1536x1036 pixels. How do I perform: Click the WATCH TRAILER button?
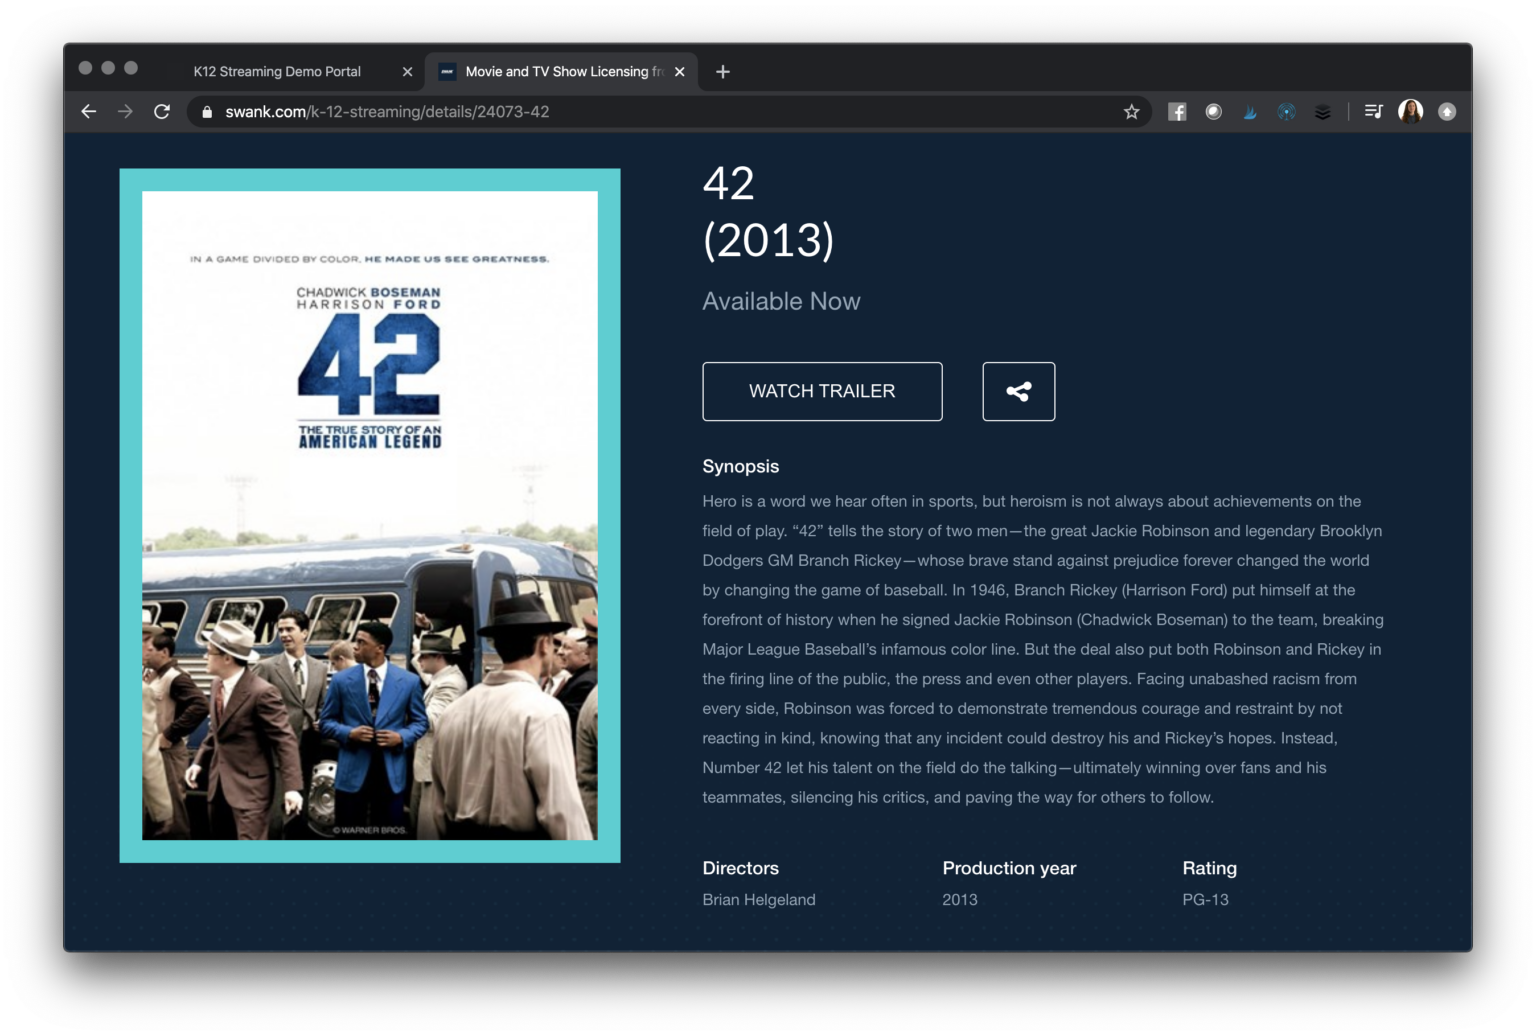click(x=822, y=391)
